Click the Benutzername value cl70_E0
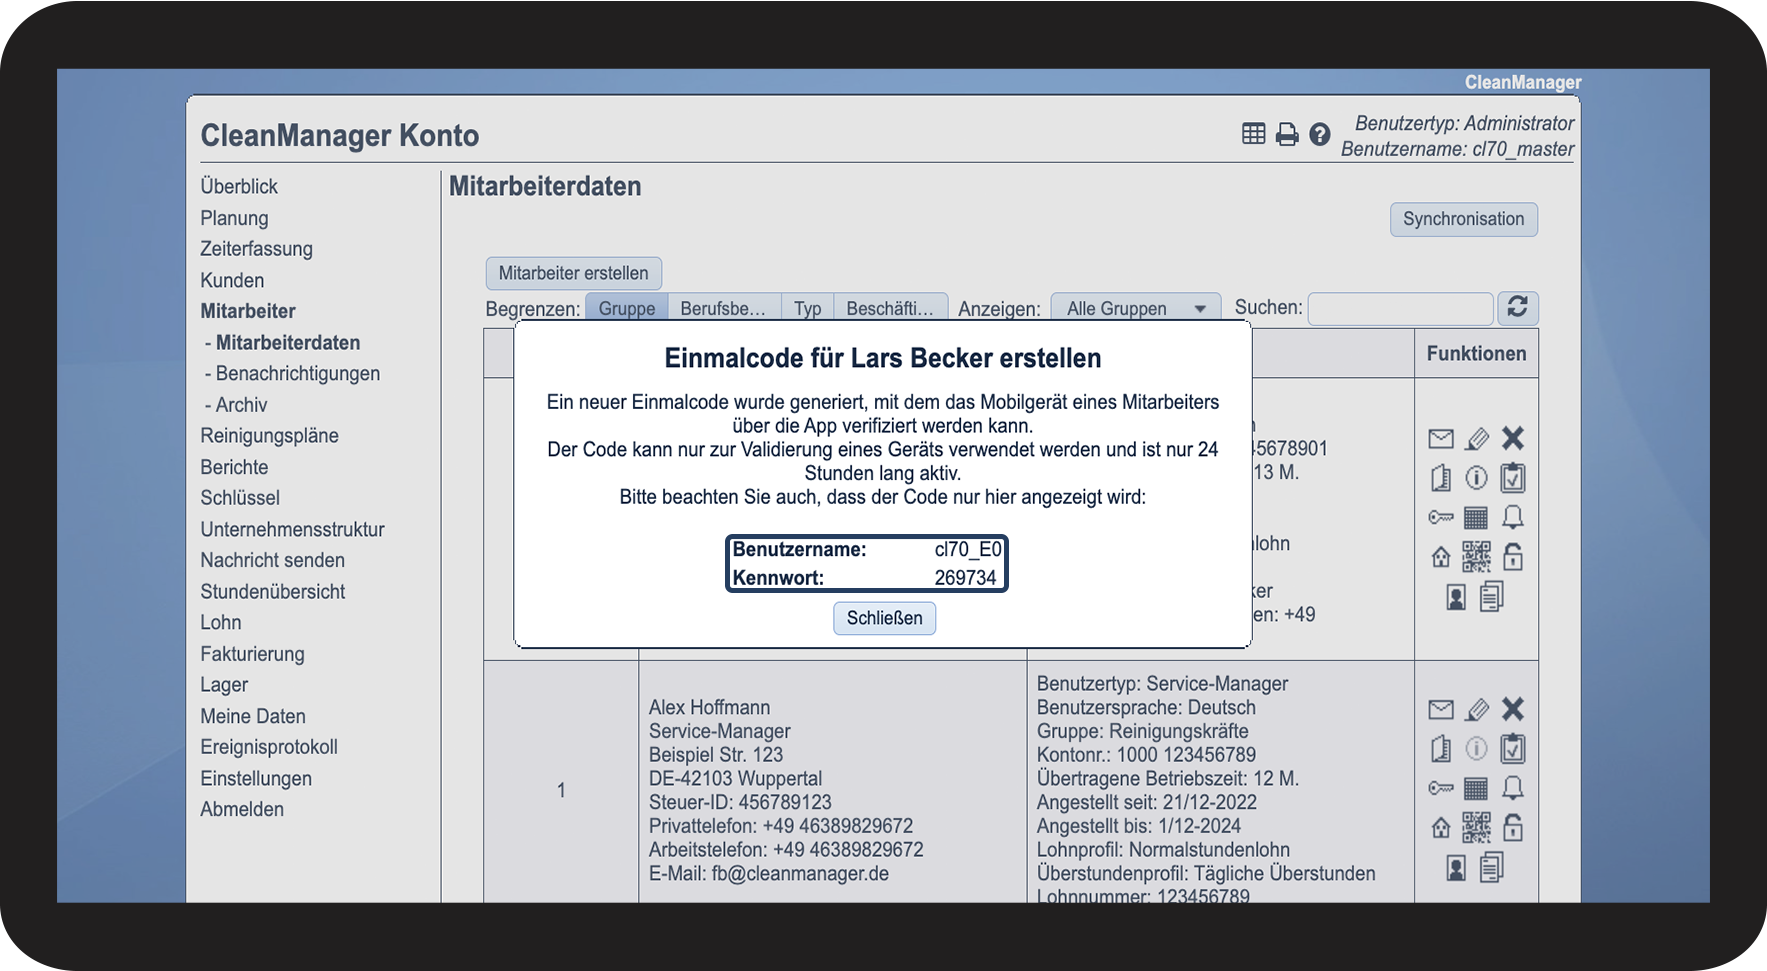 pos(967,550)
